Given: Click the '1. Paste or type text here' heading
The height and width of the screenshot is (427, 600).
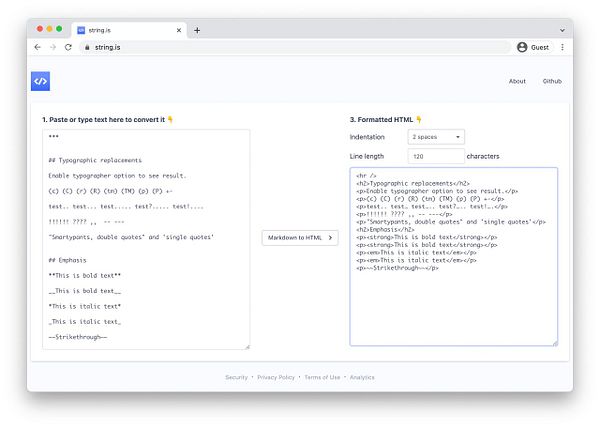Looking at the screenshot, I should [x=103, y=120].
